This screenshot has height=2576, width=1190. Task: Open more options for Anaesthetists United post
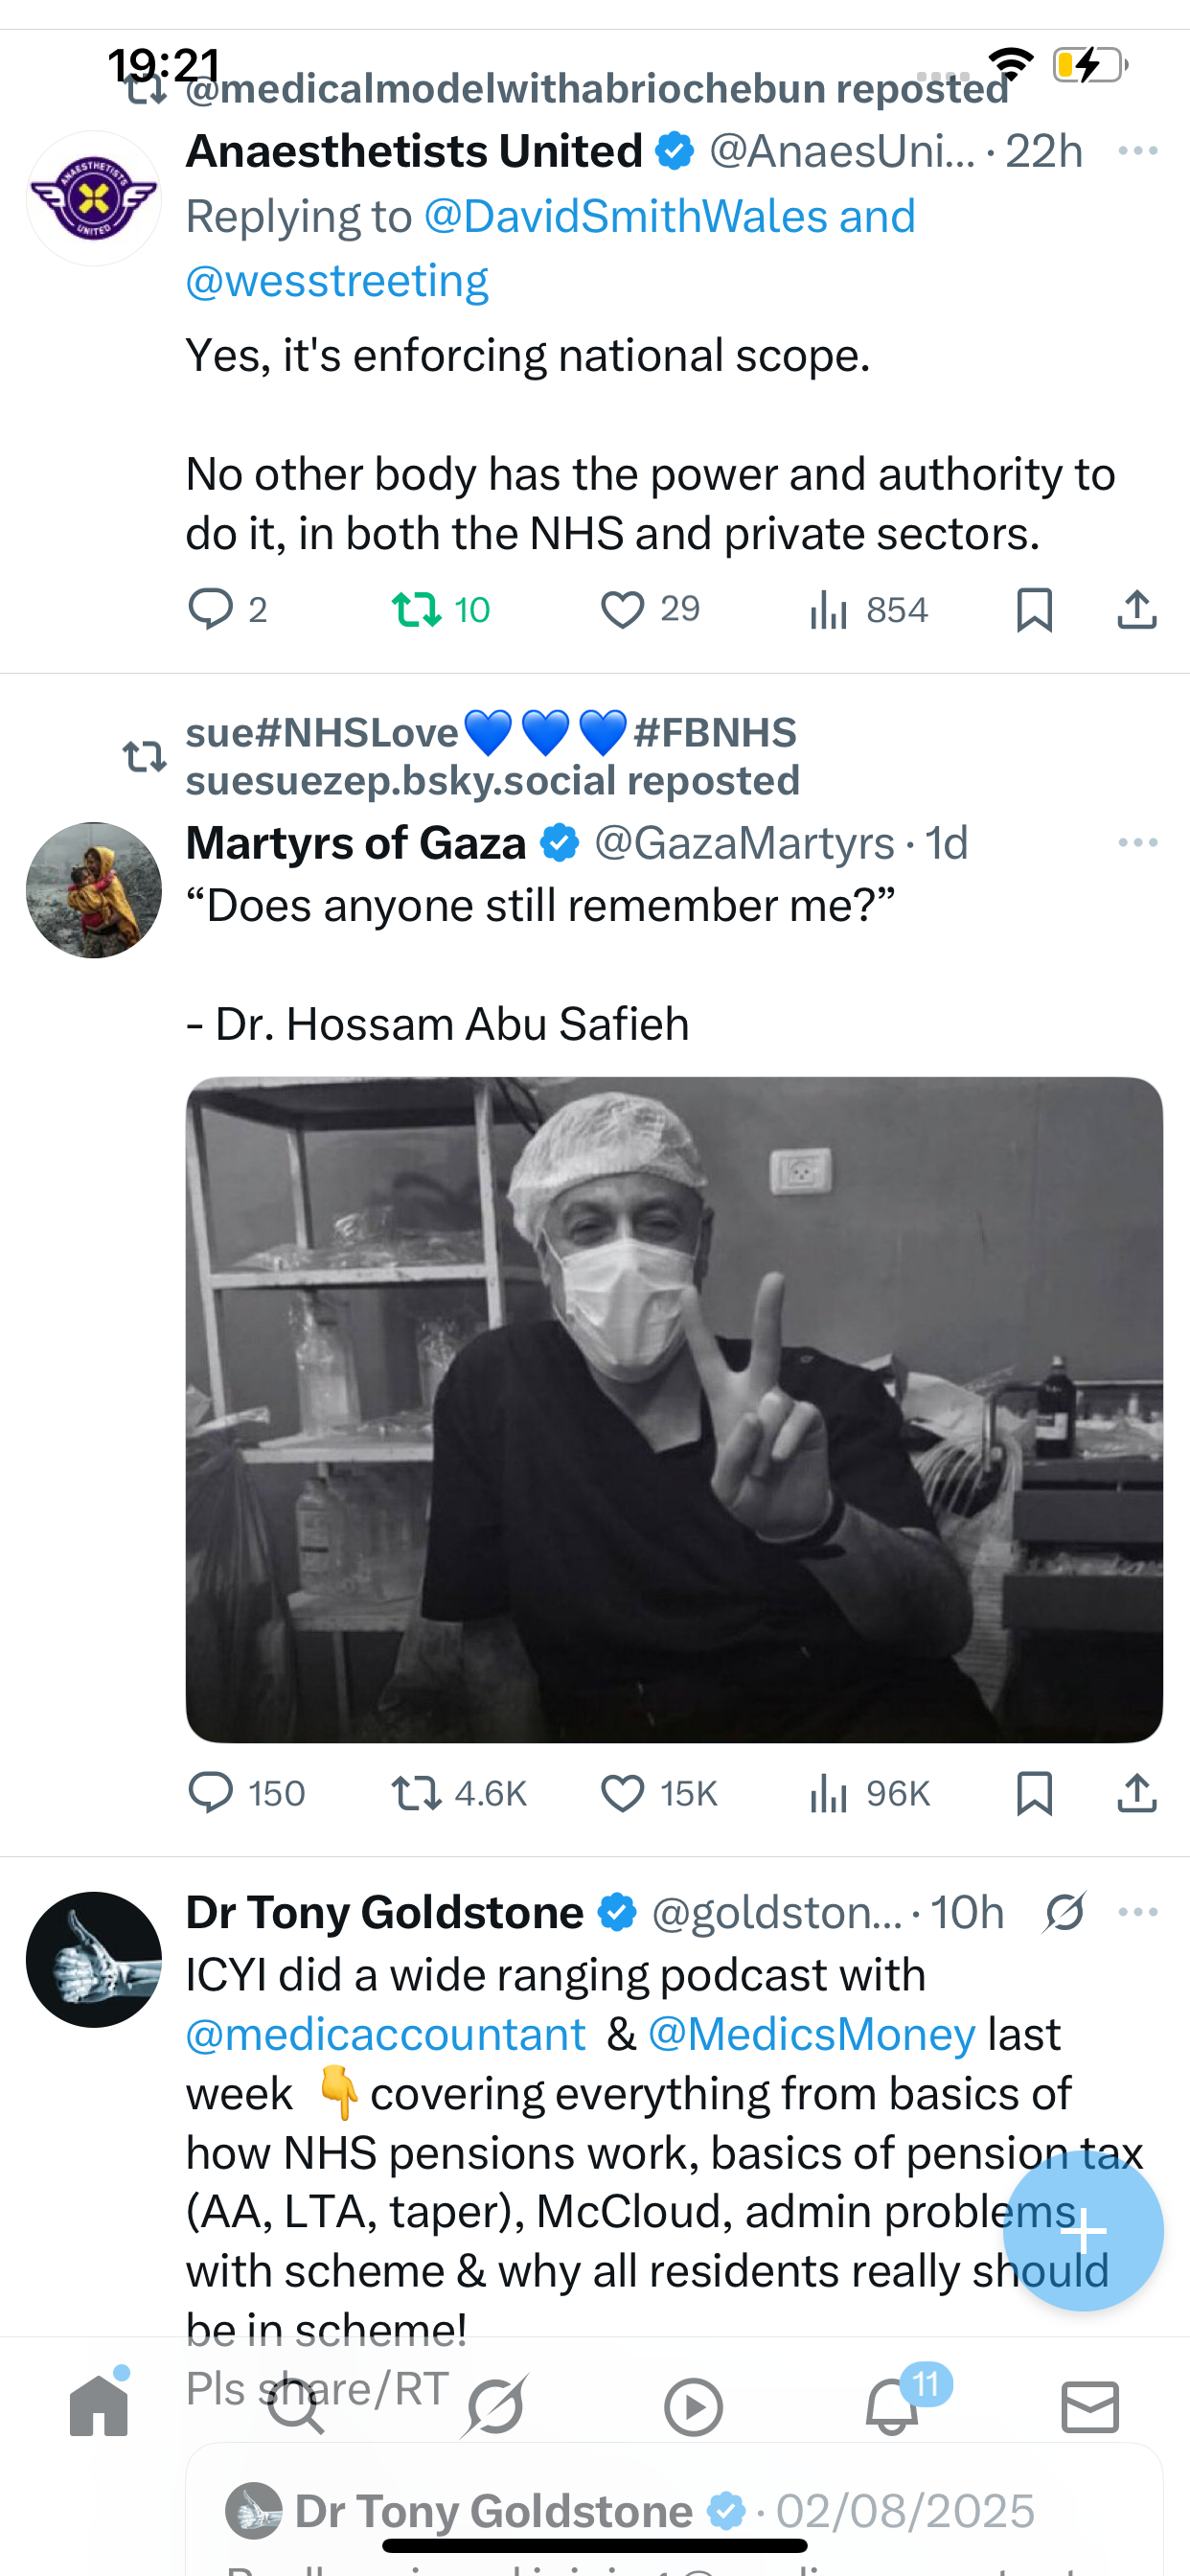pos(1137,151)
